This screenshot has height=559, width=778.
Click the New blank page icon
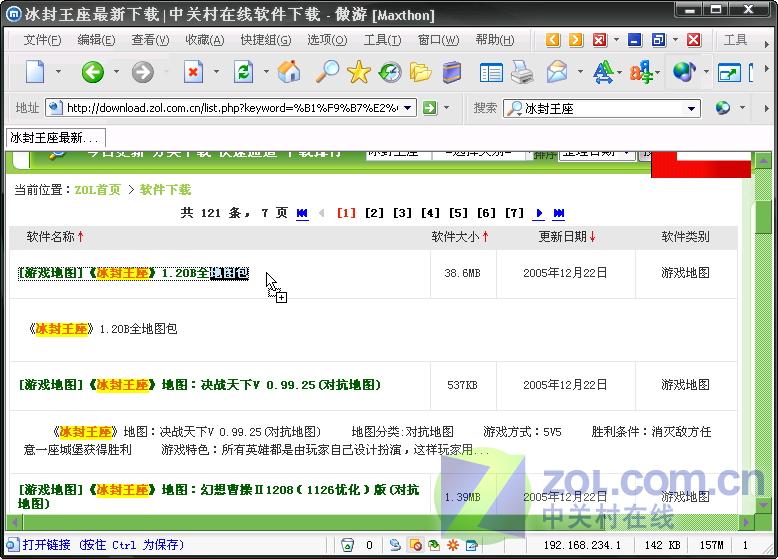(x=35, y=72)
